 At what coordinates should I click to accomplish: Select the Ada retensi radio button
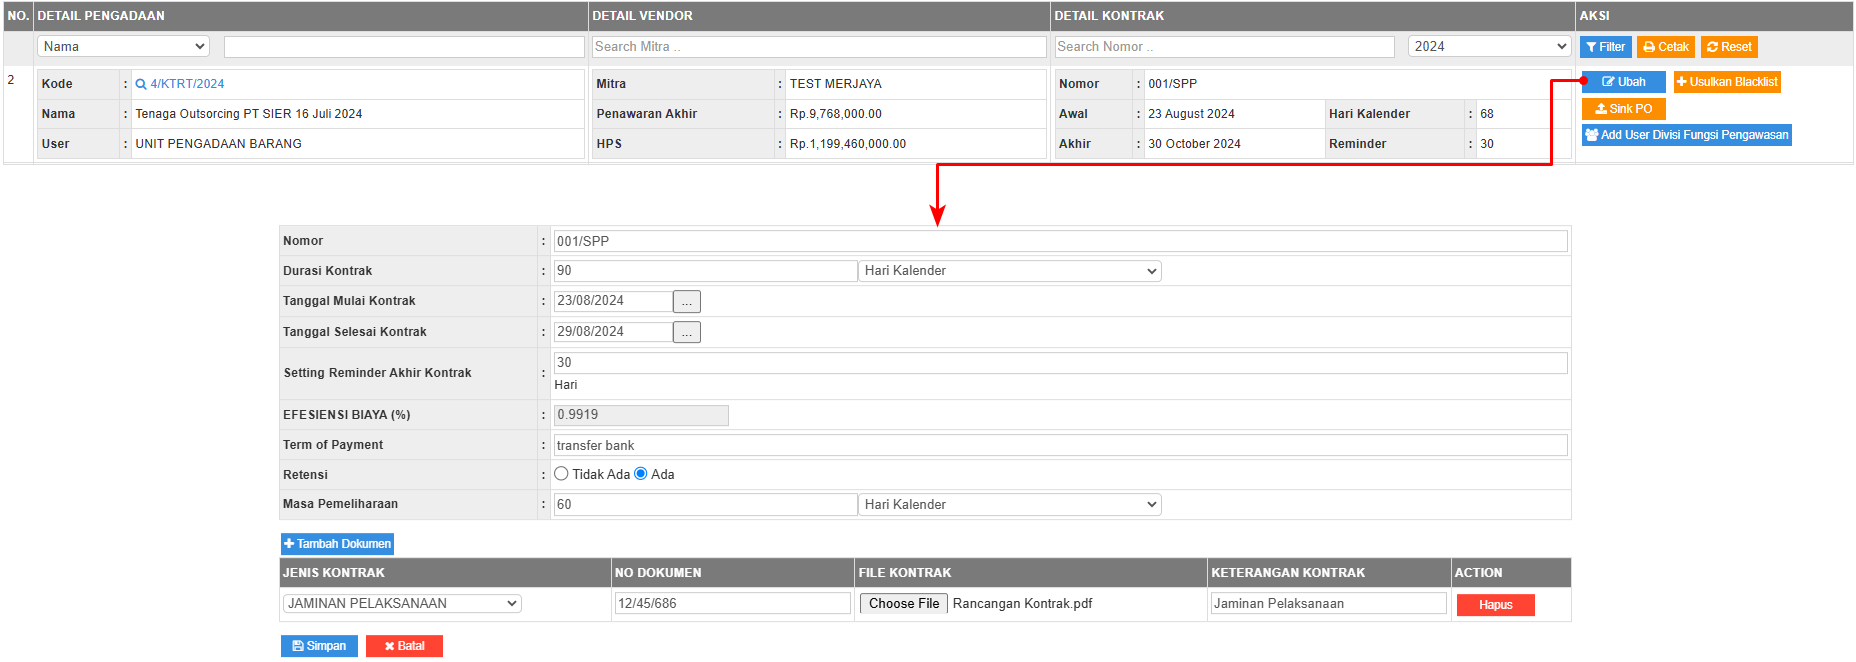point(641,474)
